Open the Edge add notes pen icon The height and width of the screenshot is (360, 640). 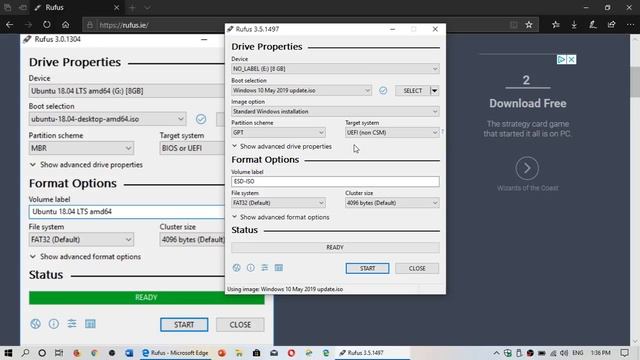coord(593,25)
